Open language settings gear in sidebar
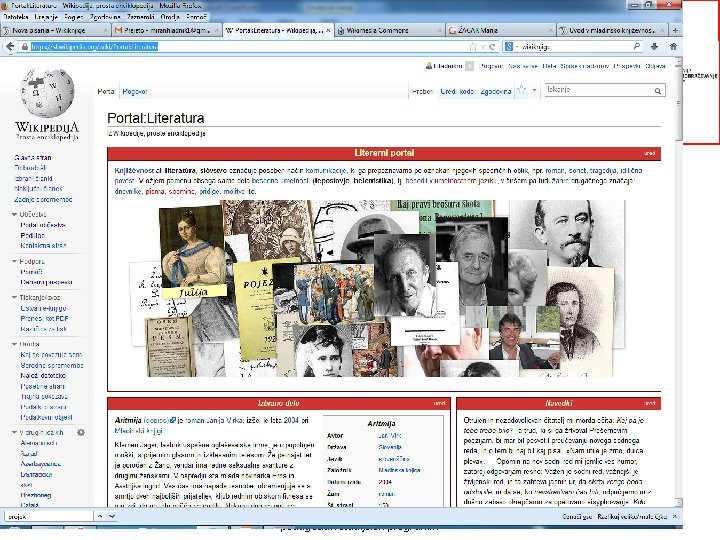The height and width of the screenshot is (540, 720). pos(81,433)
